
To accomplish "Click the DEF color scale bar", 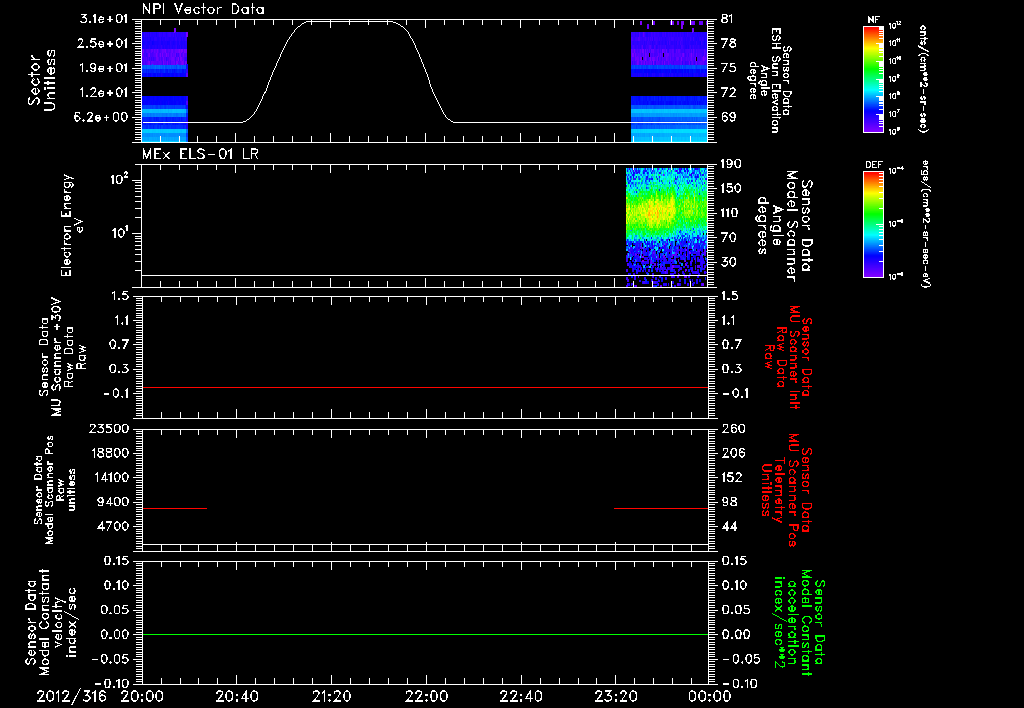I will [x=873, y=223].
